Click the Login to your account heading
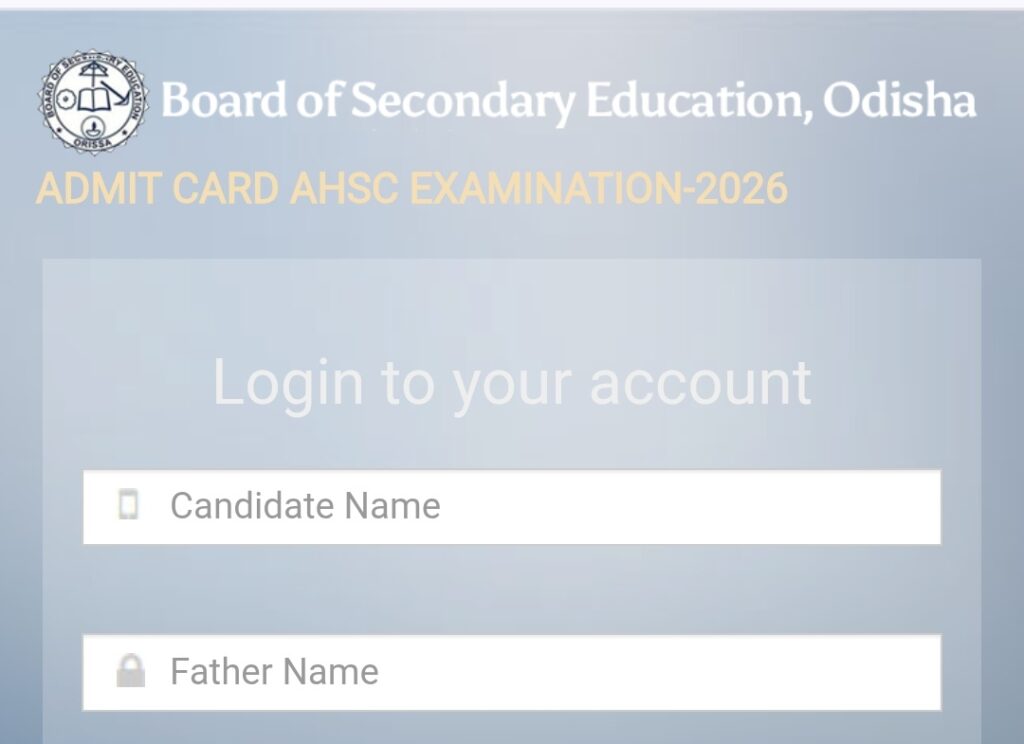Viewport: 1024px width, 744px height. tap(511, 382)
